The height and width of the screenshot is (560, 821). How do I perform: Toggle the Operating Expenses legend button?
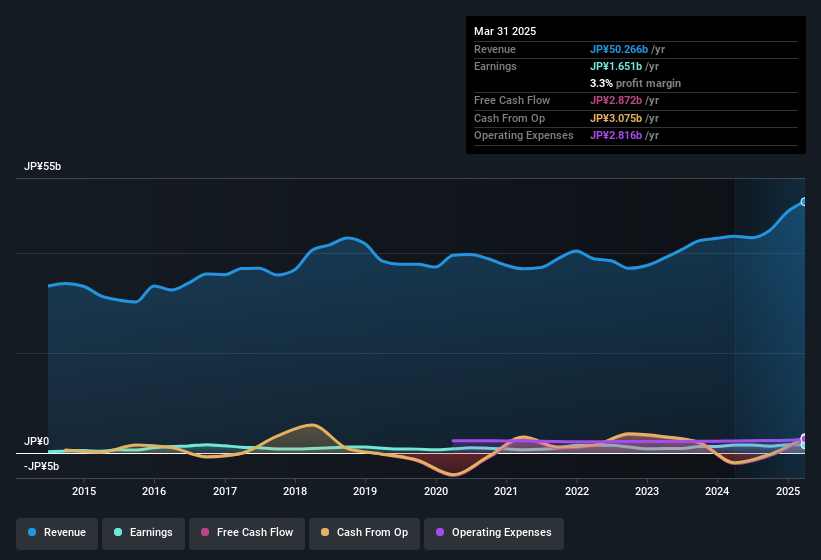point(494,533)
